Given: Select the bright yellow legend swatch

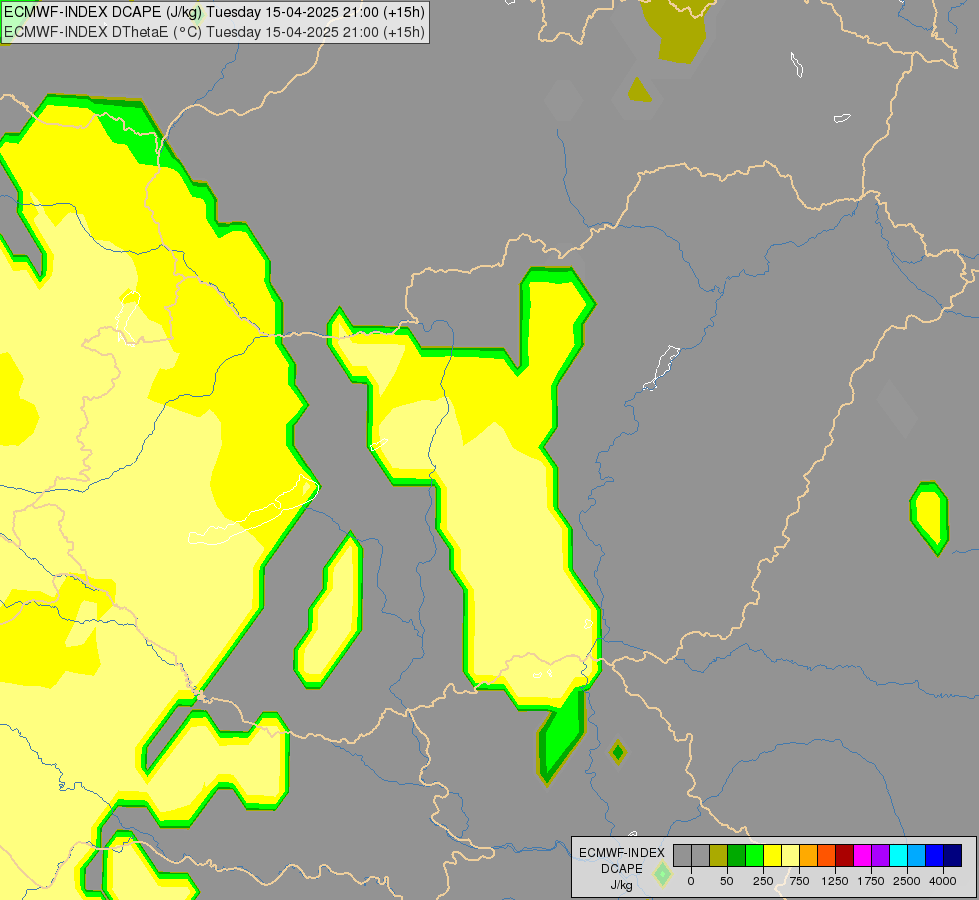Looking at the screenshot, I should click(x=772, y=856).
